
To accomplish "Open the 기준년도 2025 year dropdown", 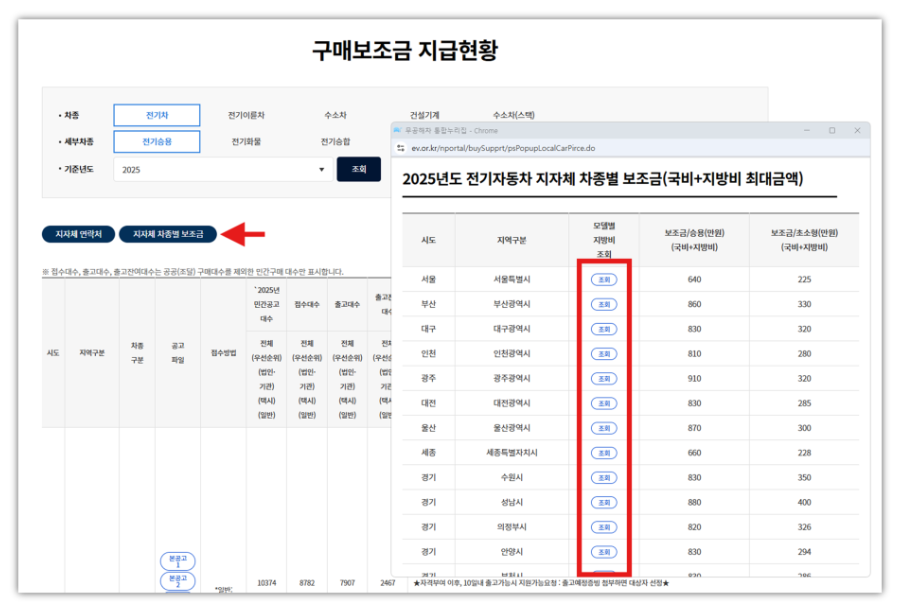I will [222, 170].
